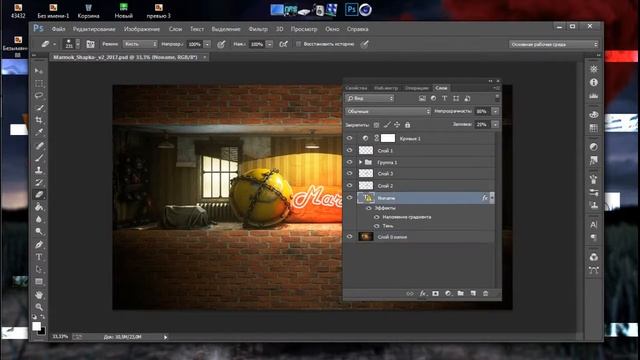The height and width of the screenshot is (360, 640).
Task: Select the Healing Brush tool
Action: [x=39, y=146]
